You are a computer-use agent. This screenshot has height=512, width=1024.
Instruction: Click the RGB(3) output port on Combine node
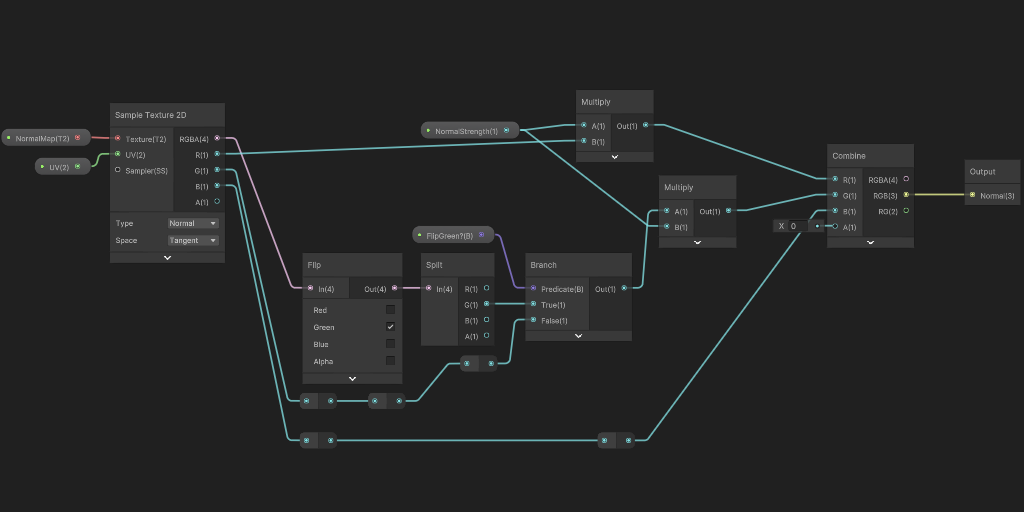tap(906, 195)
